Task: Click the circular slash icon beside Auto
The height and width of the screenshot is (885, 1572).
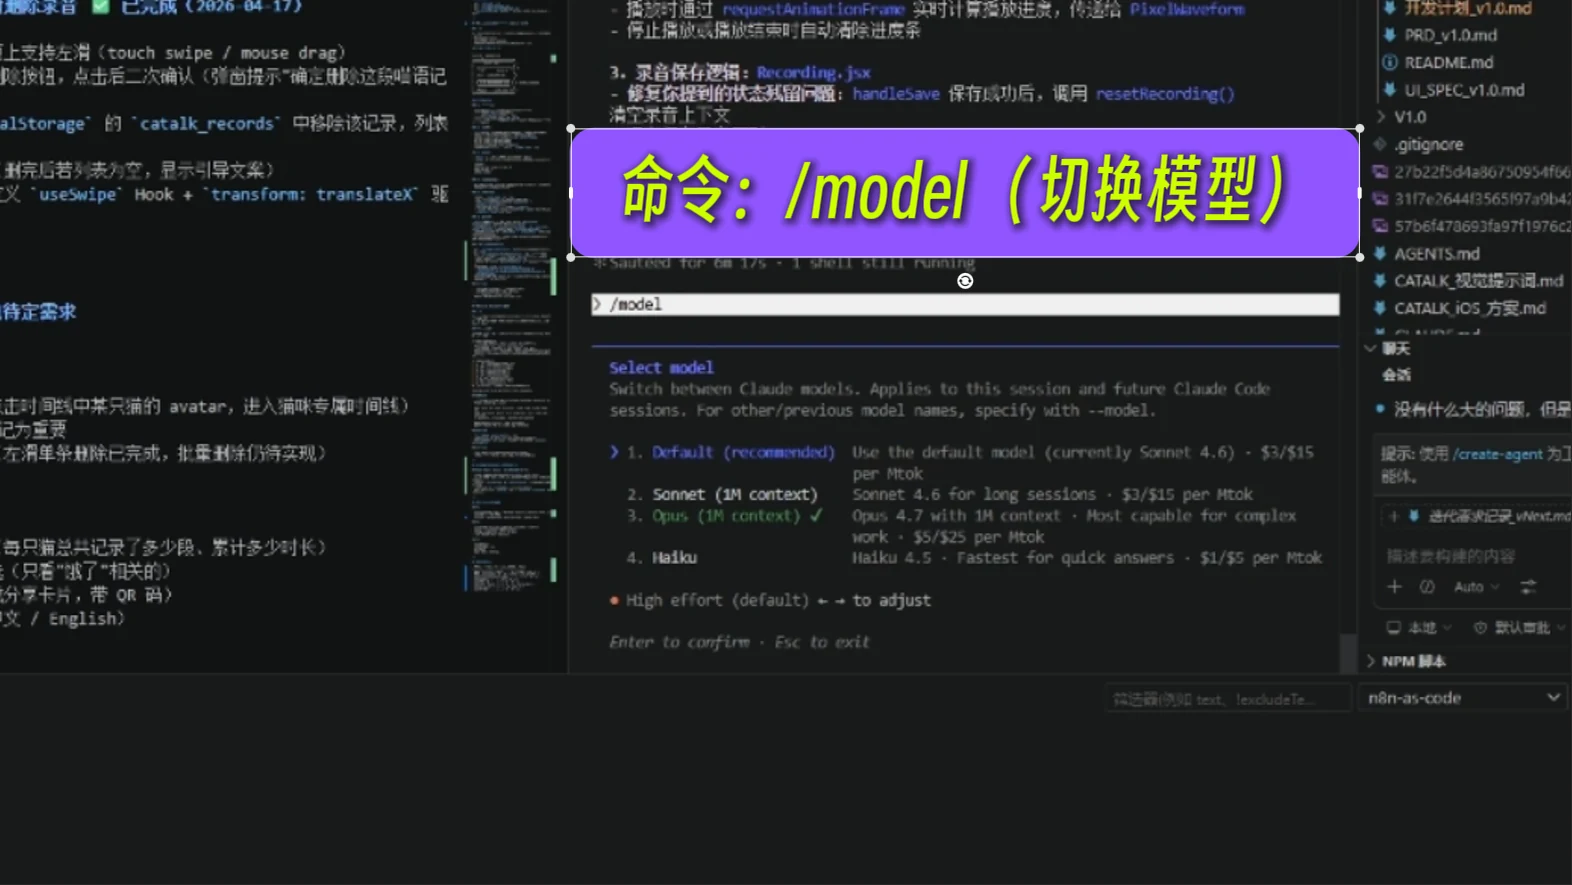Action: 1427,587
